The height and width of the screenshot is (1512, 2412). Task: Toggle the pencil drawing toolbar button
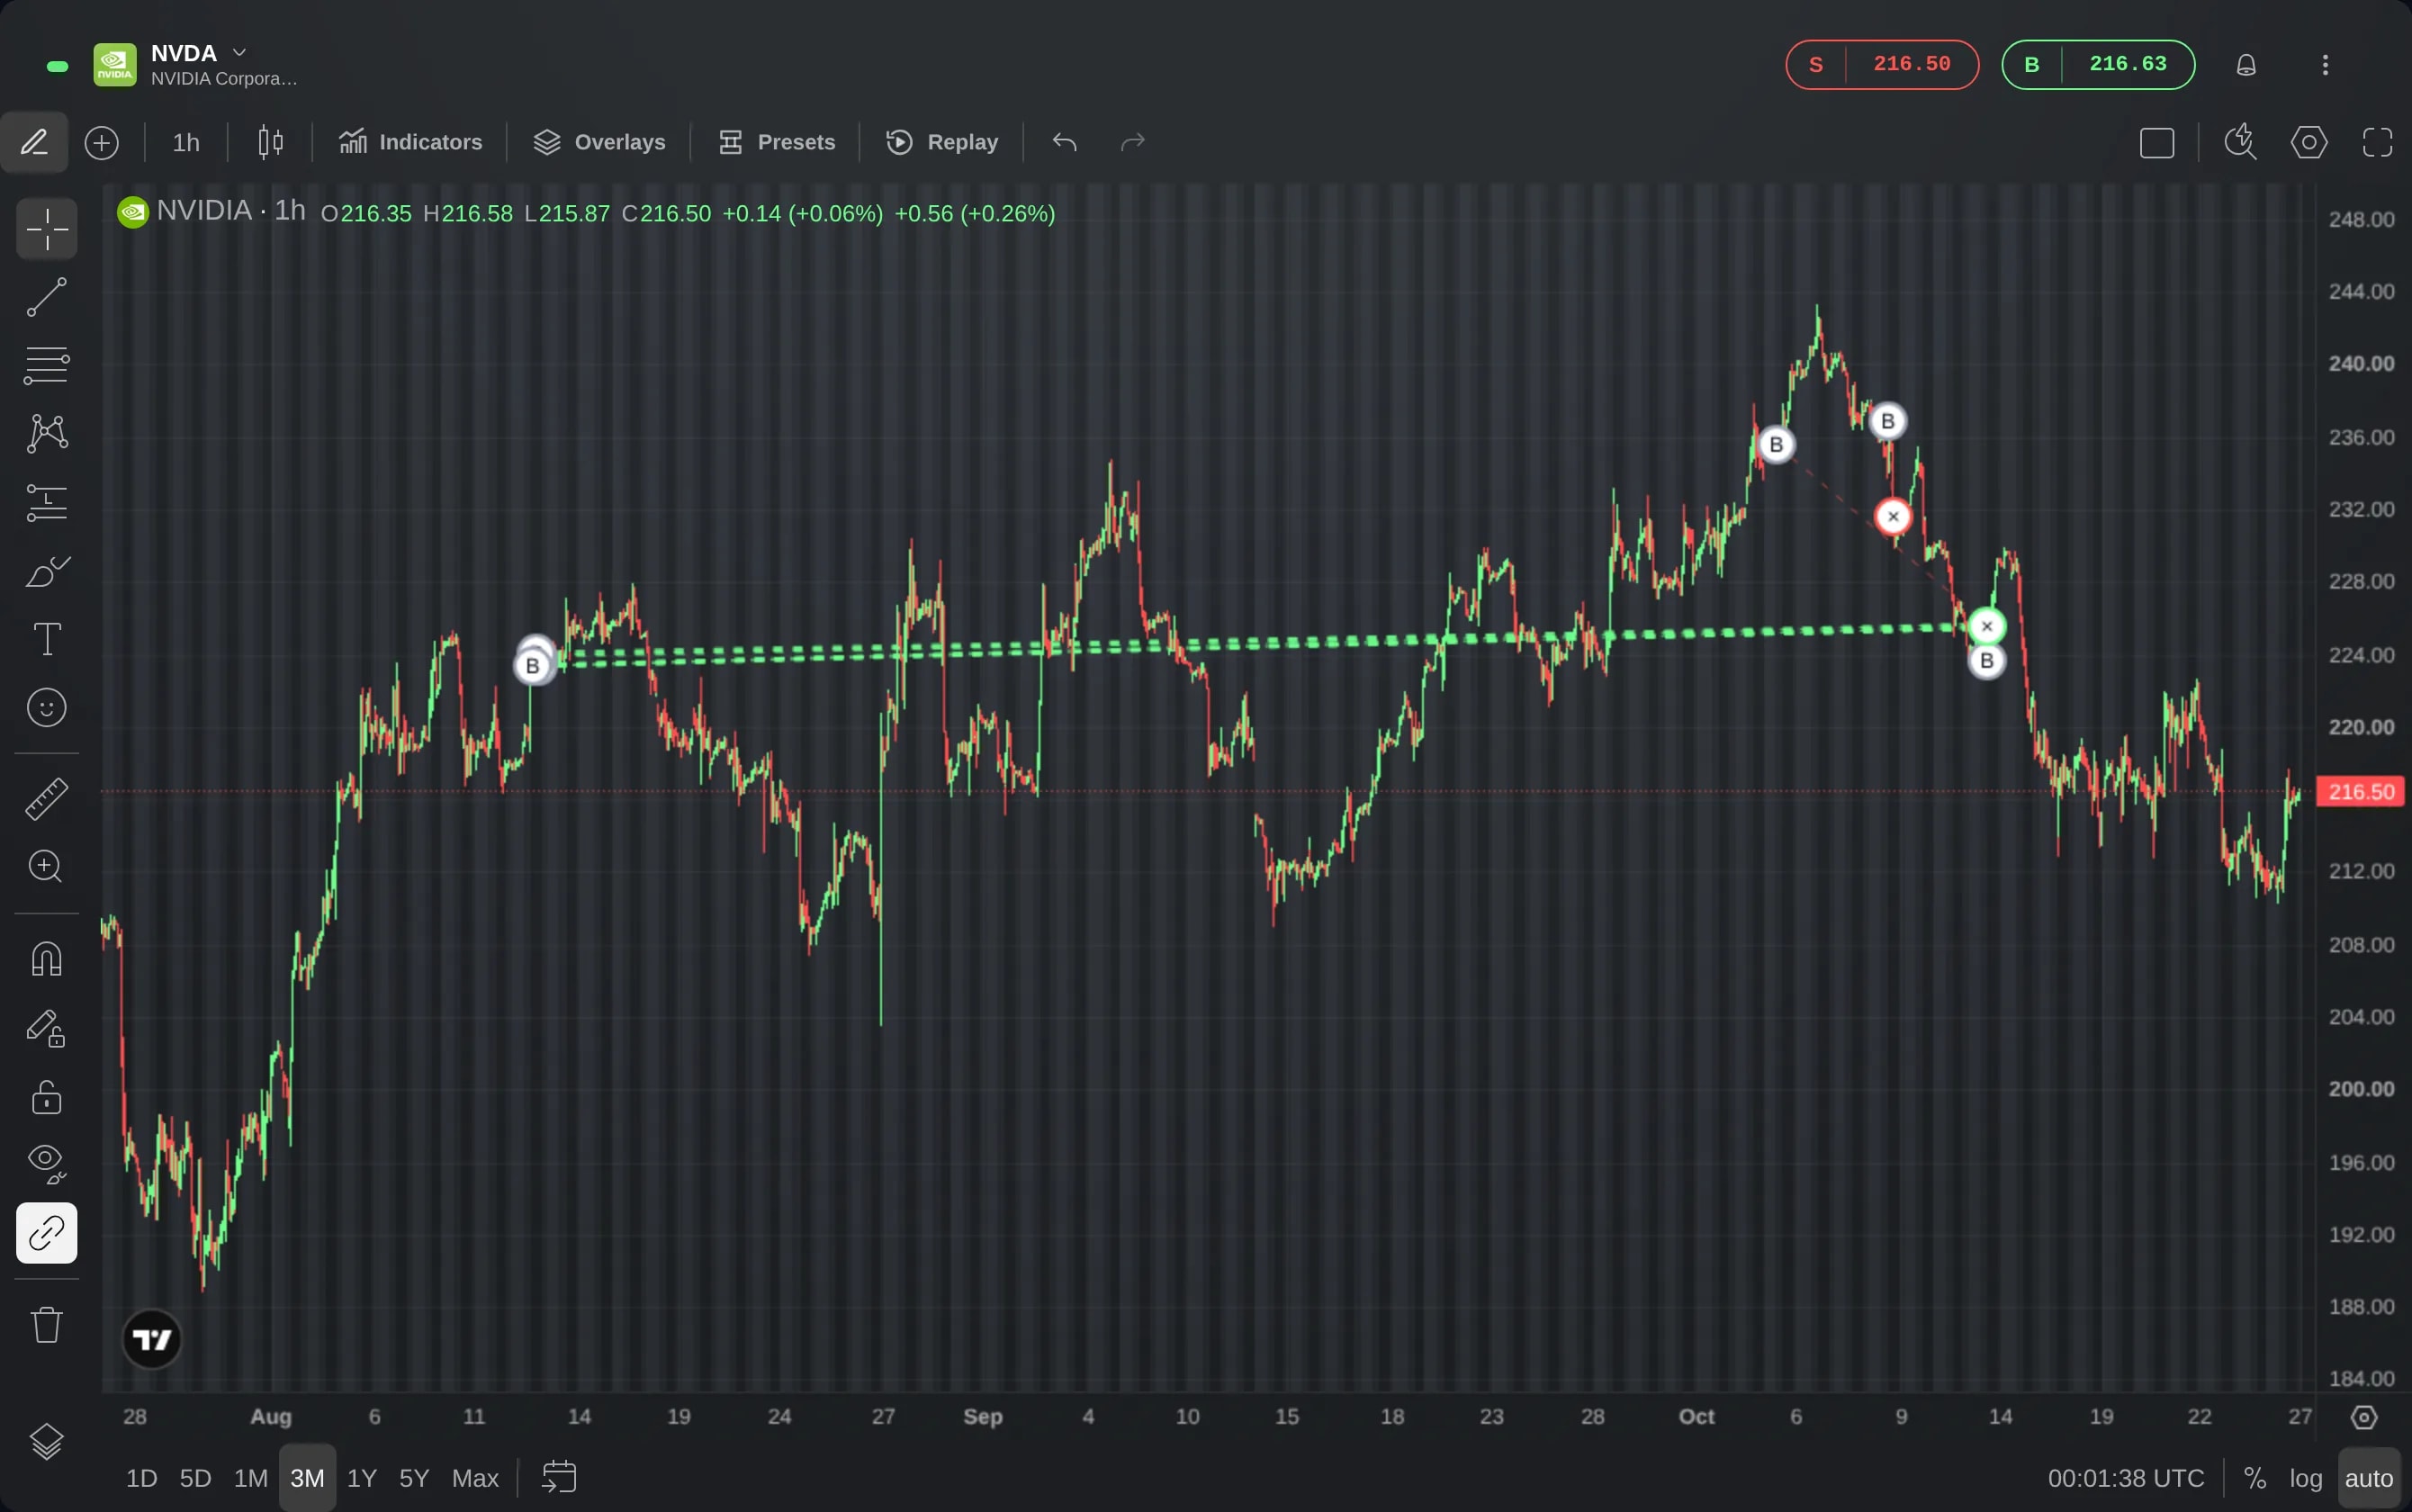34,142
